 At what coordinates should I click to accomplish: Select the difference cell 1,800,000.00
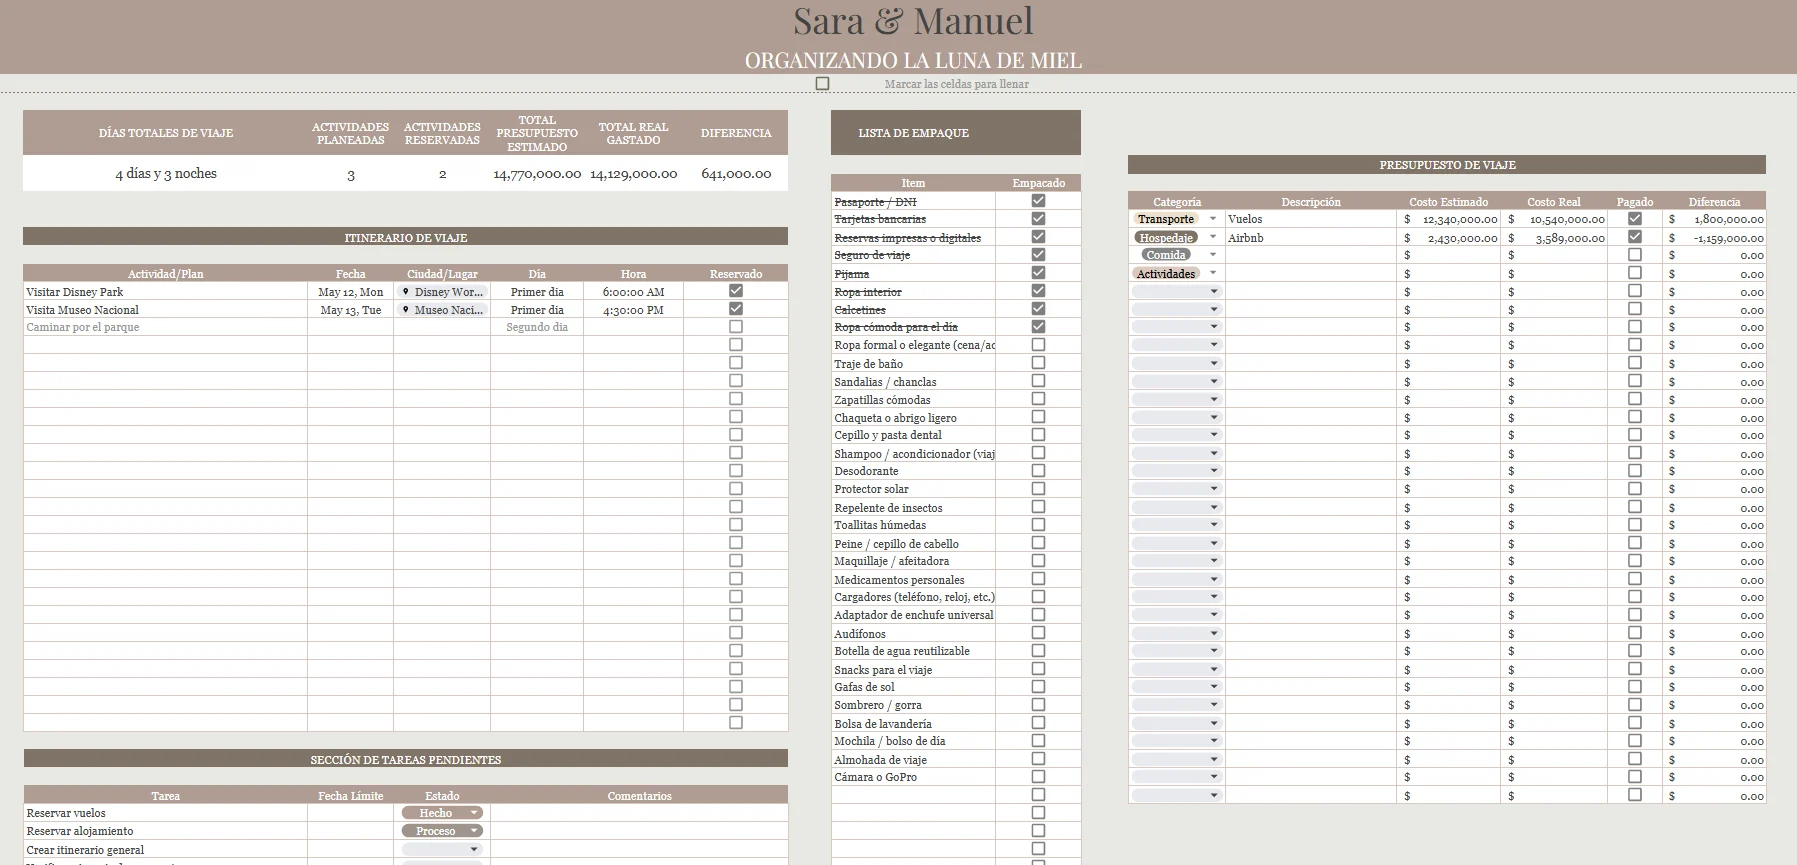click(x=1715, y=219)
